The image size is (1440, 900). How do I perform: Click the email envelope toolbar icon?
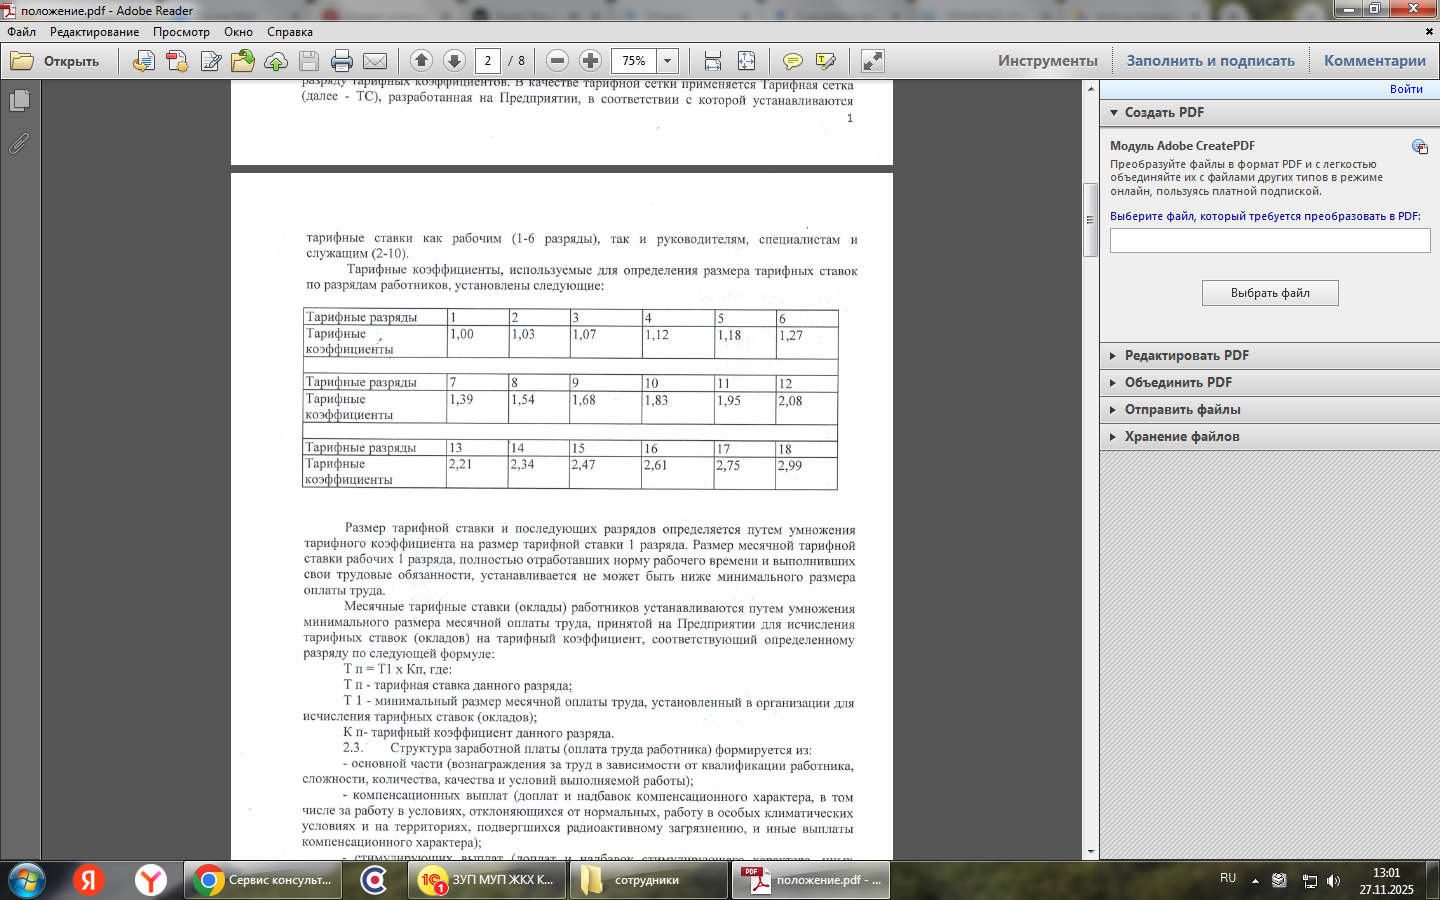click(x=375, y=61)
